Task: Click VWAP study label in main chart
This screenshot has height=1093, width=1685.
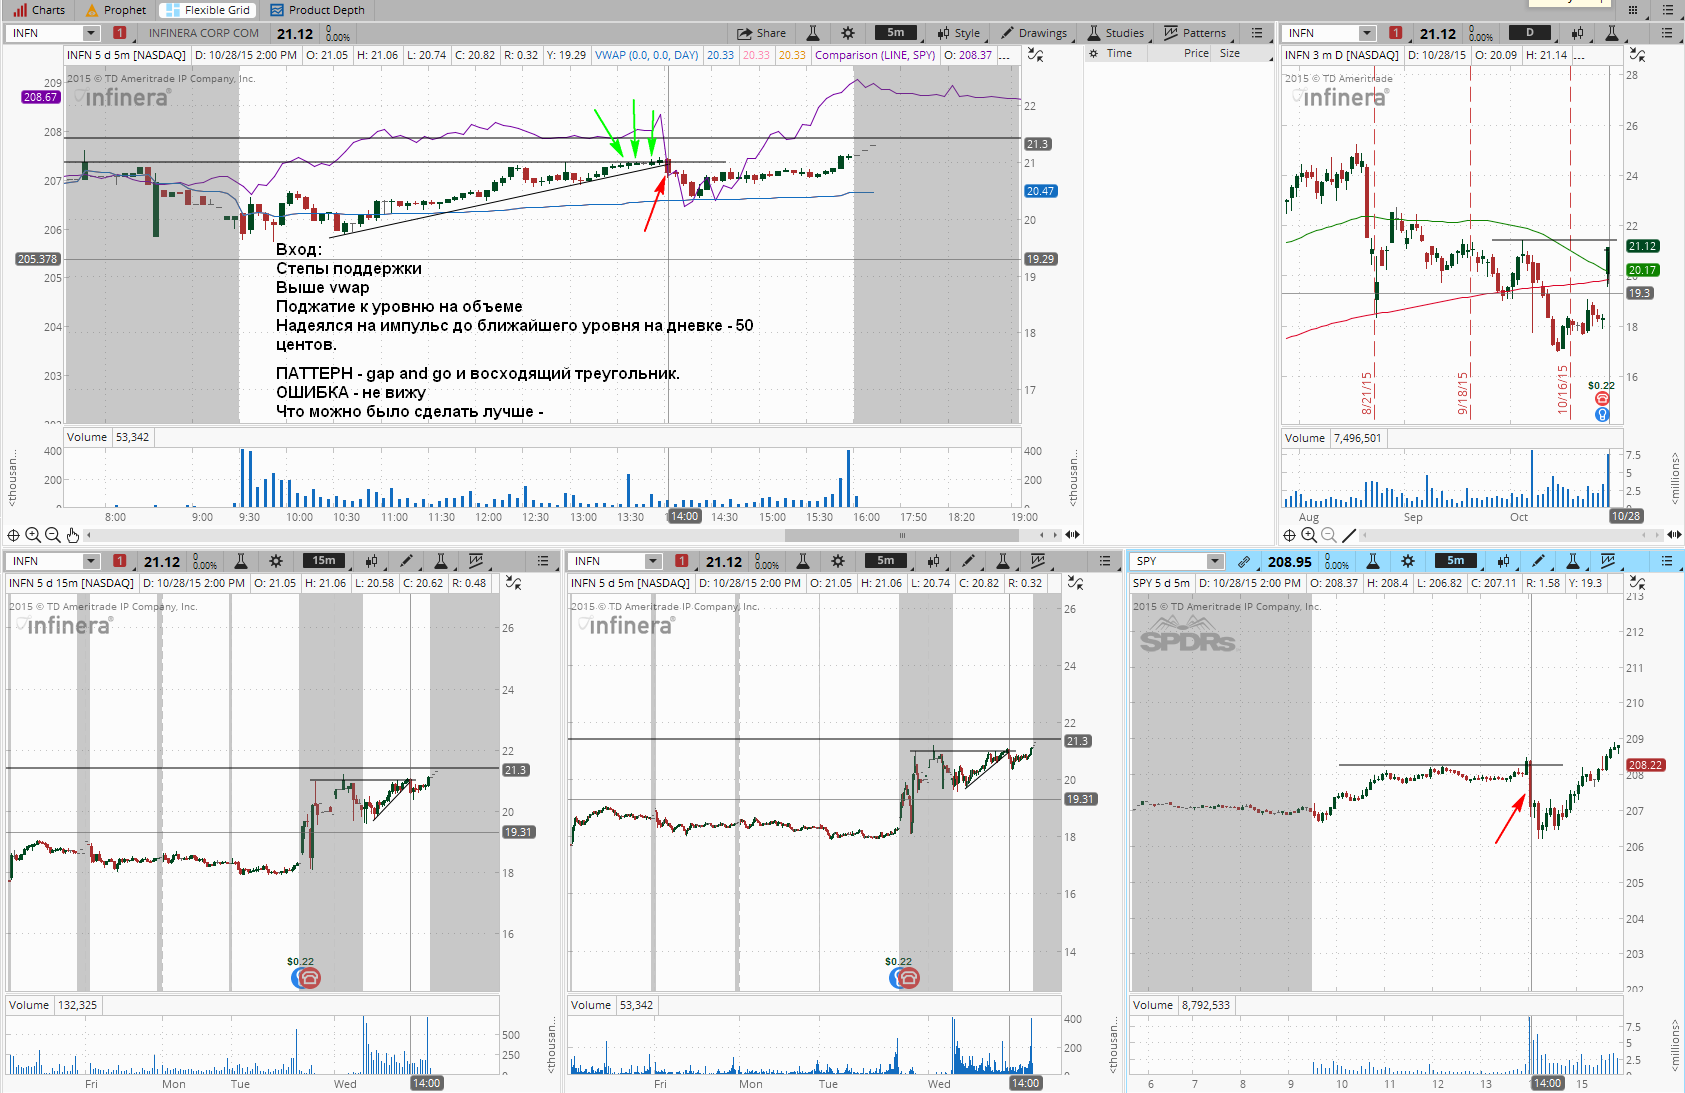Action: point(646,55)
